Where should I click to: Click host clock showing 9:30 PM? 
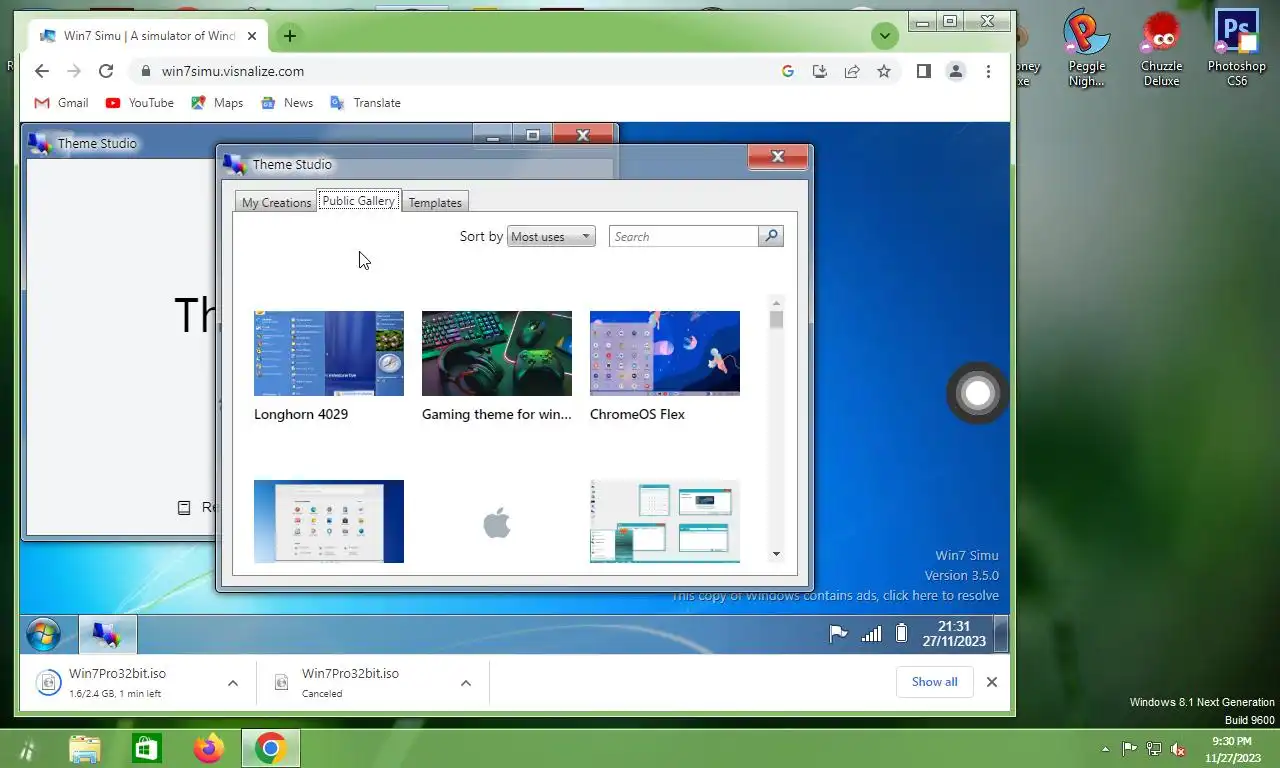[x=1231, y=749]
